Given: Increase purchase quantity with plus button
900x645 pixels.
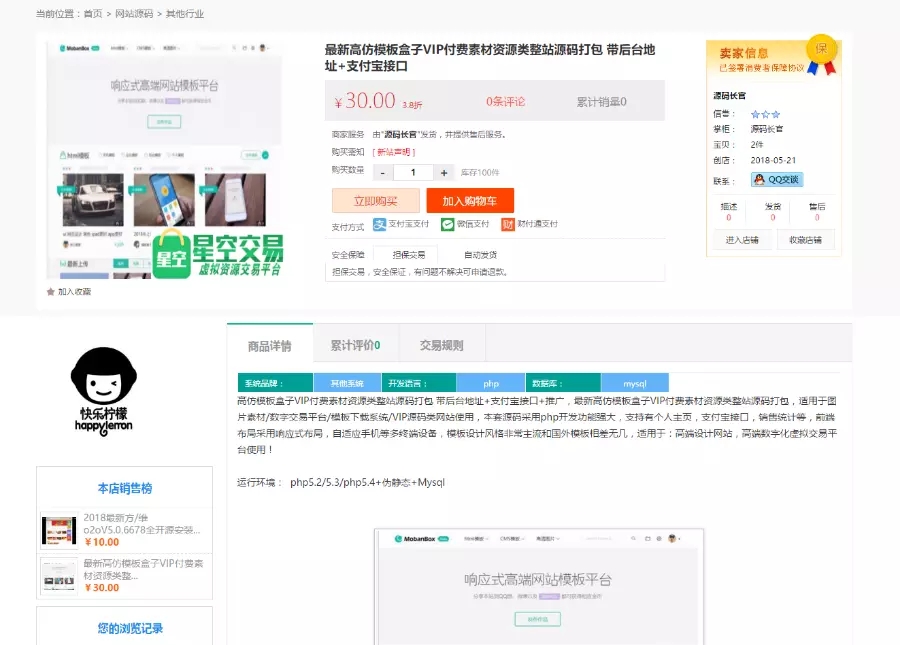Looking at the screenshot, I should [x=445, y=172].
